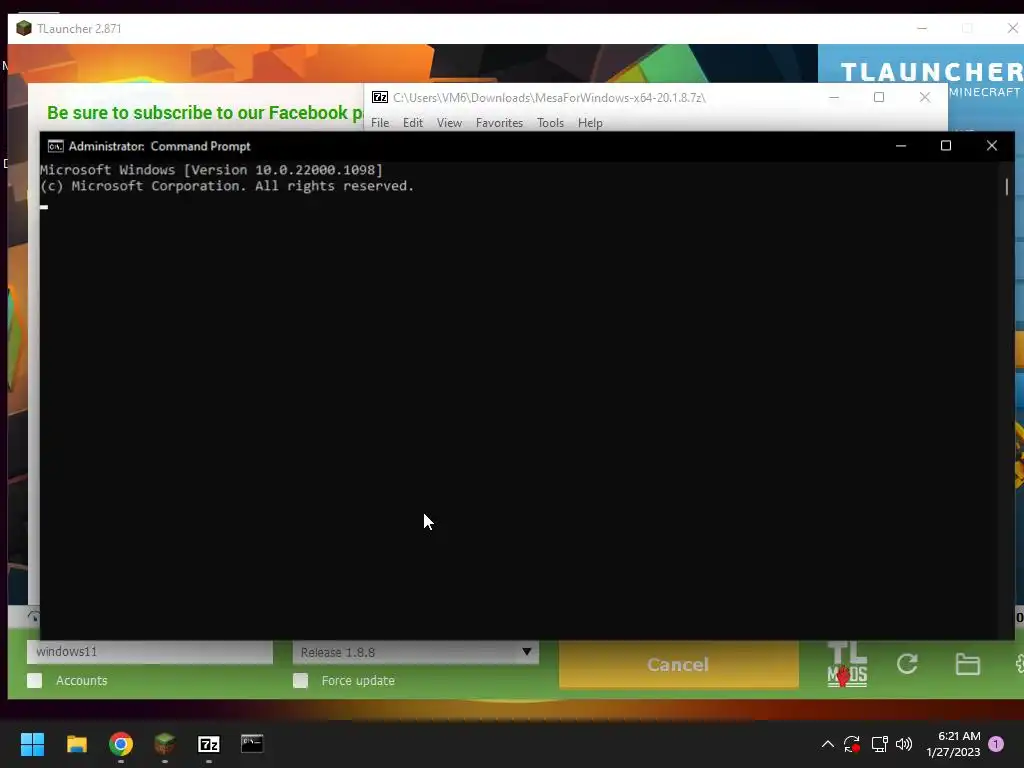Screen dimensions: 1024x768
Task: Click the refresh icon in TLauncher
Action: 907,664
